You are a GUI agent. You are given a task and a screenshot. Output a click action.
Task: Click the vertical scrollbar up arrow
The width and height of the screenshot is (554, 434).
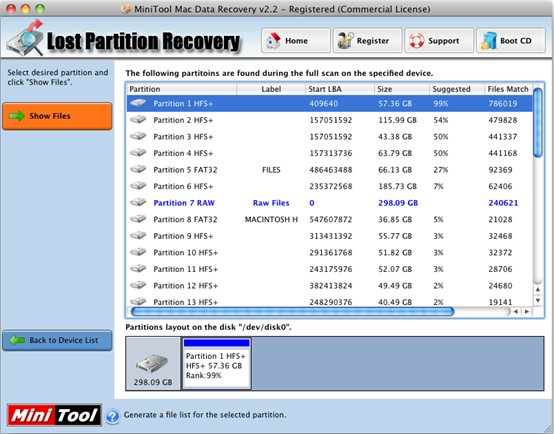[538, 290]
